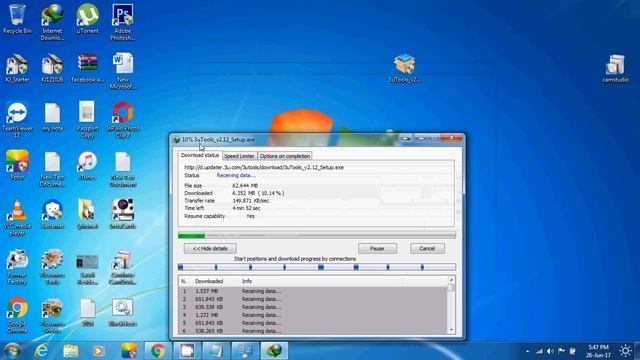Click the Action Center flag tray icon

pyautogui.click(x=562, y=351)
